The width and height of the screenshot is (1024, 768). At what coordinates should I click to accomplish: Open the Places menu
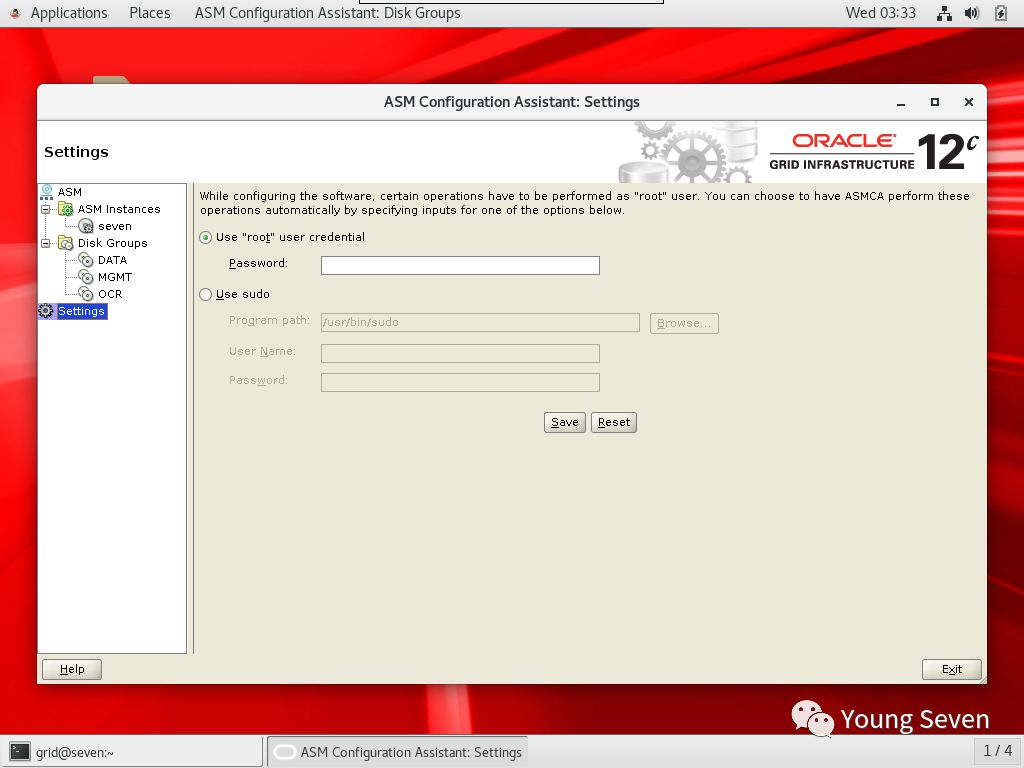pyautogui.click(x=149, y=13)
